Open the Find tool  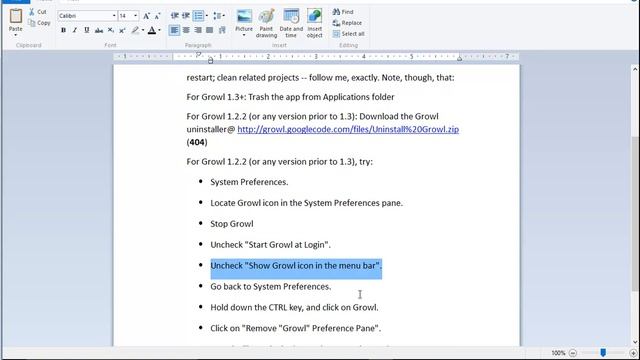(x=343, y=12)
